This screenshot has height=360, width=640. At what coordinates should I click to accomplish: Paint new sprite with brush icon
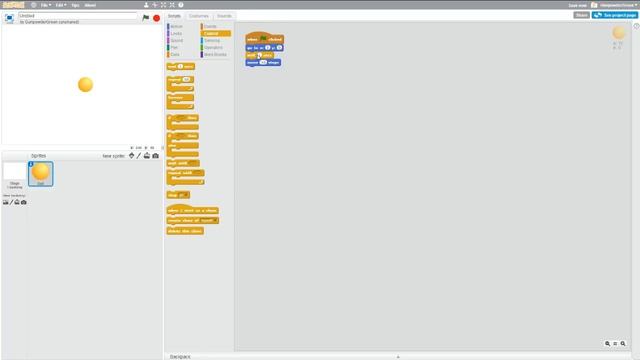point(139,156)
